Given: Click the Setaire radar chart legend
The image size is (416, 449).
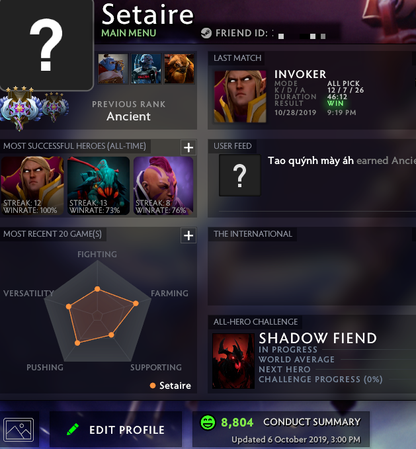Looking at the screenshot, I should pyautogui.click(x=171, y=386).
